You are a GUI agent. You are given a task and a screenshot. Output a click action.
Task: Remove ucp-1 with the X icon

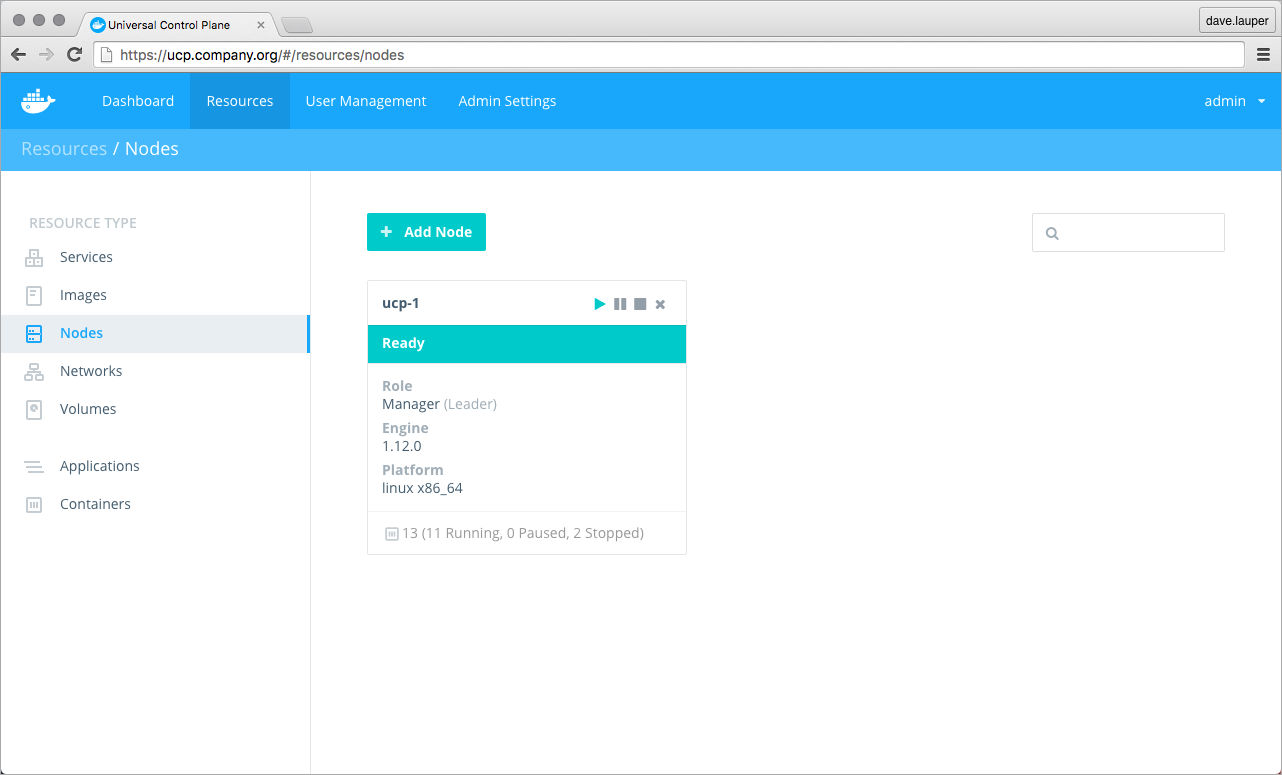[660, 304]
